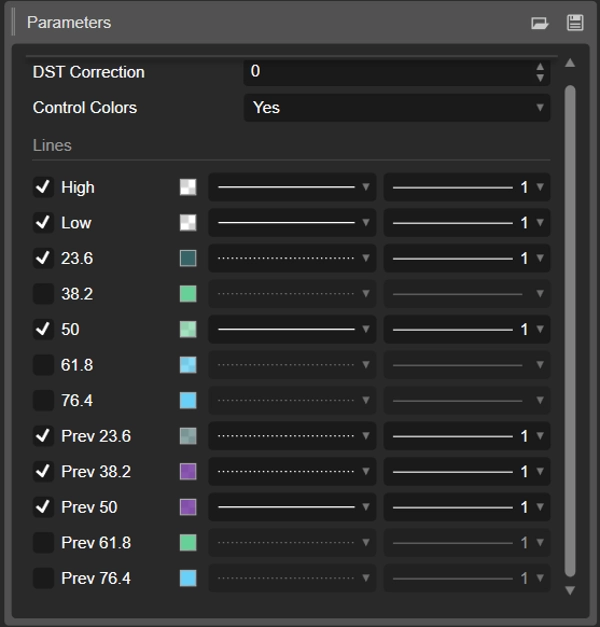
Task: Increase DST Correction with up arrow
Action: click(x=540, y=67)
